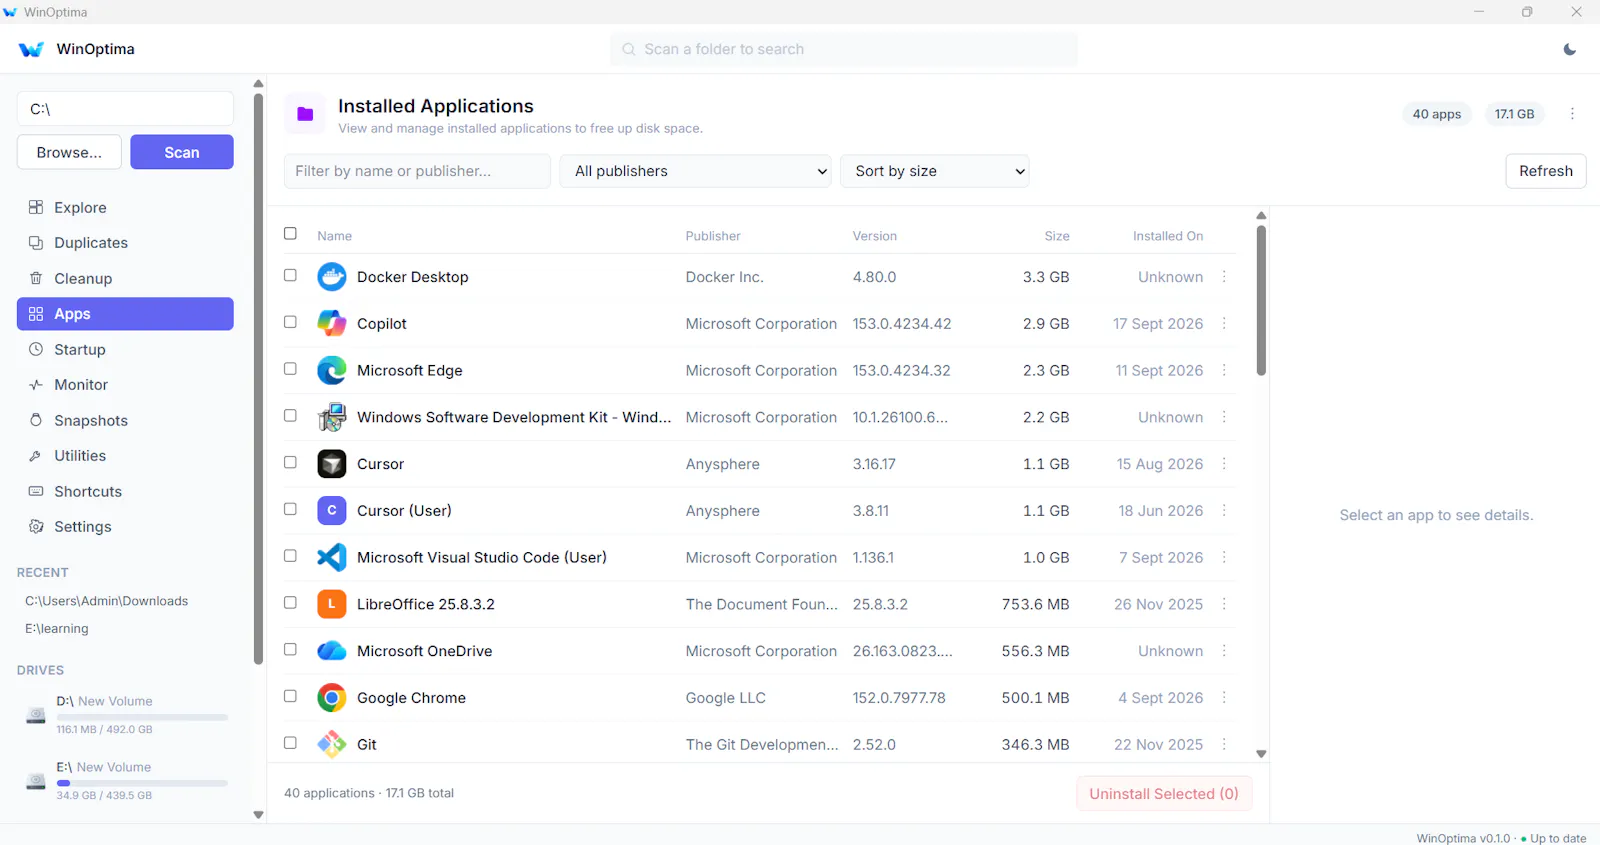Tick the Microsoft OneDrive checkbox
Image resolution: width=1600 pixels, height=845 pixels.
coord(290,649)
